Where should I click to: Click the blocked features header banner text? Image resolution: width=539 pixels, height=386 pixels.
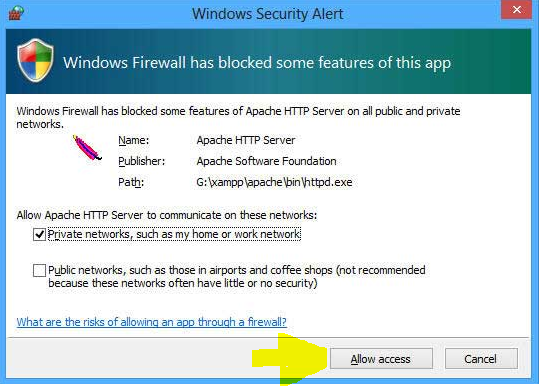click(257, 63)
